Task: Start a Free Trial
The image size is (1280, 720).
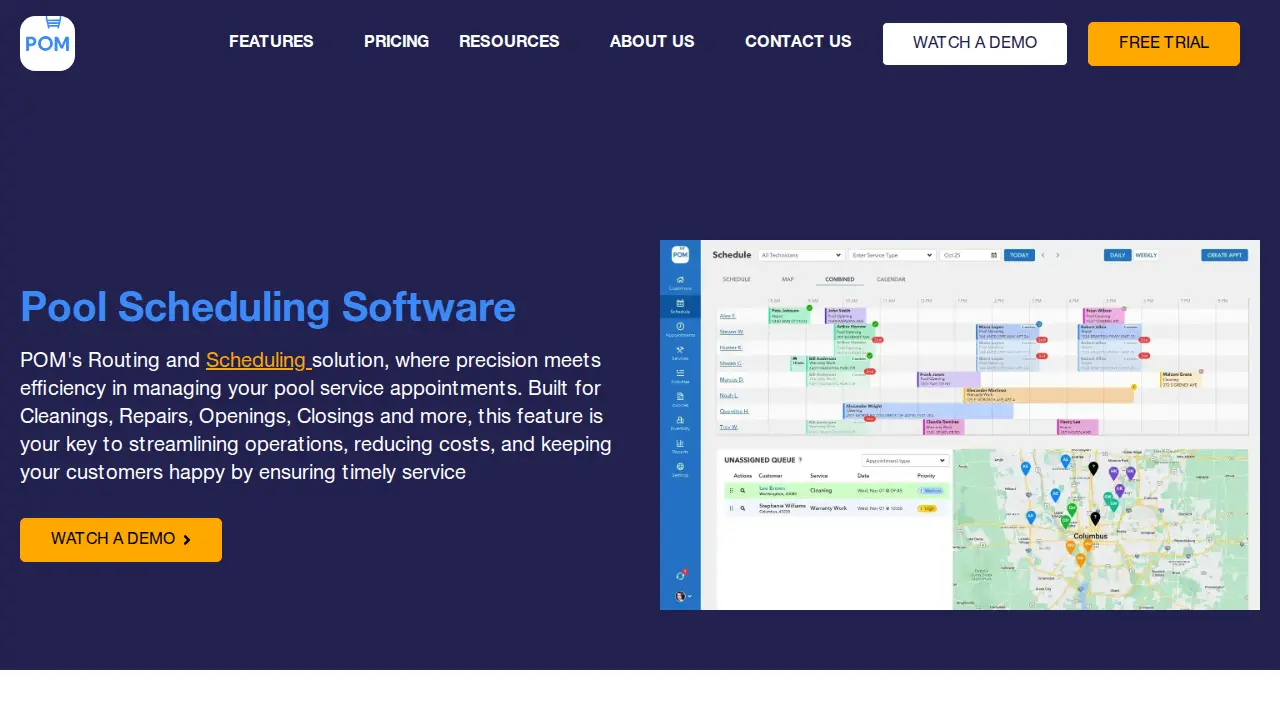Action: [1164, 44]
